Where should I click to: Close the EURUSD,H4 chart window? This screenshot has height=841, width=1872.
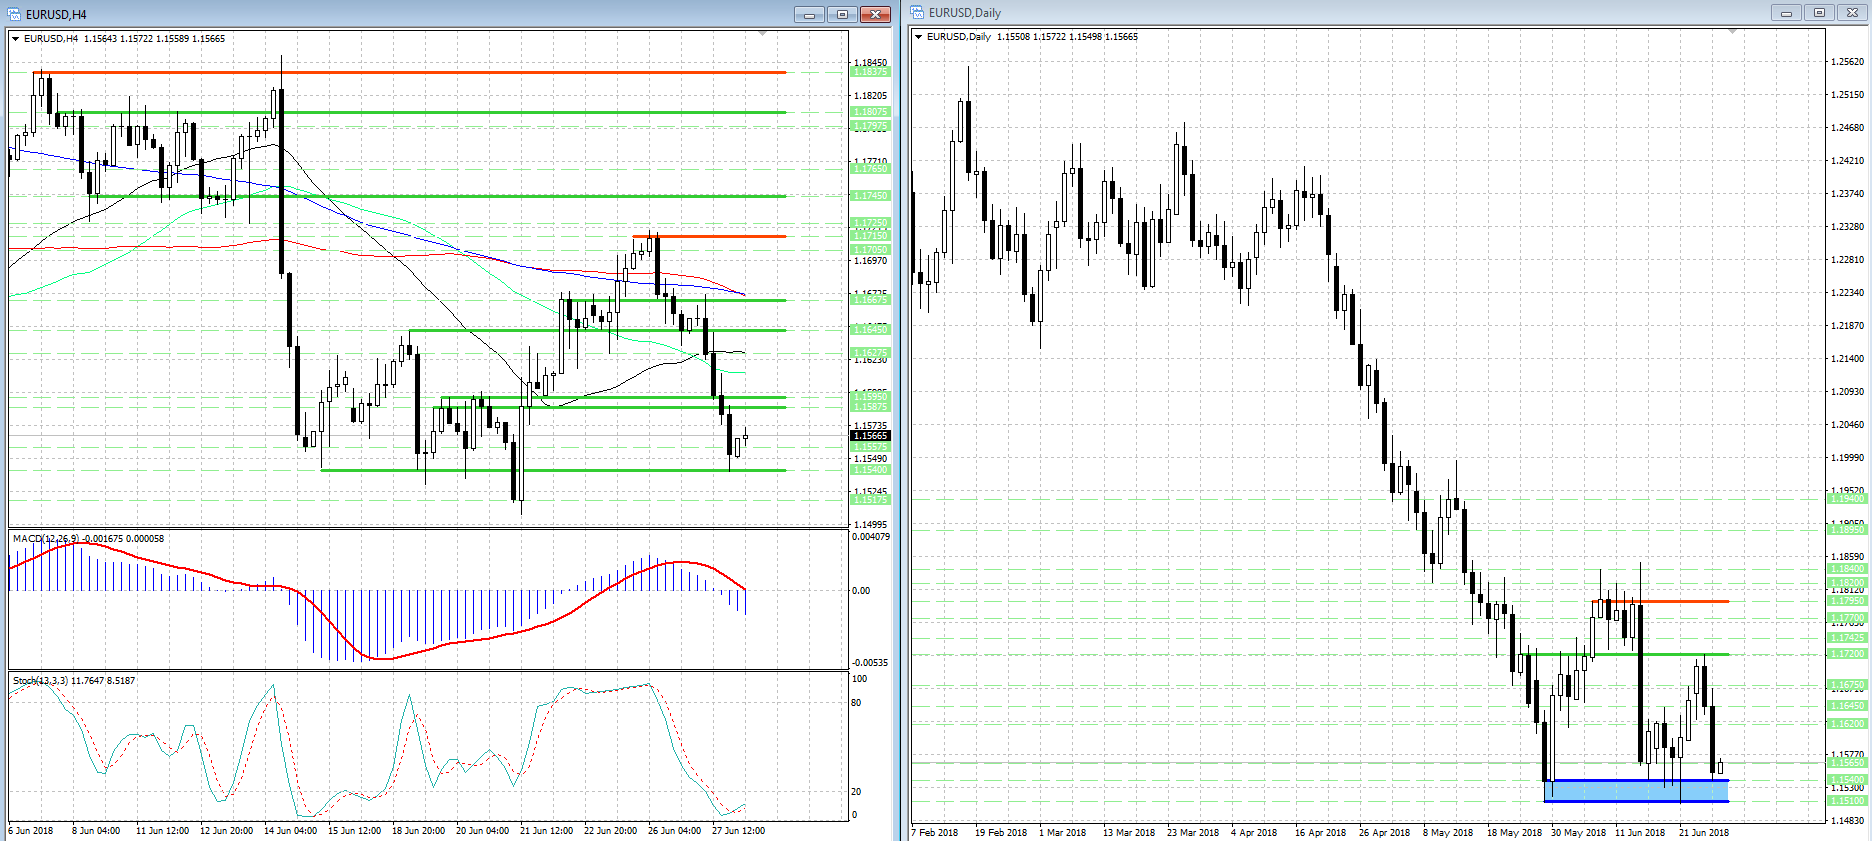click(875, 14)
